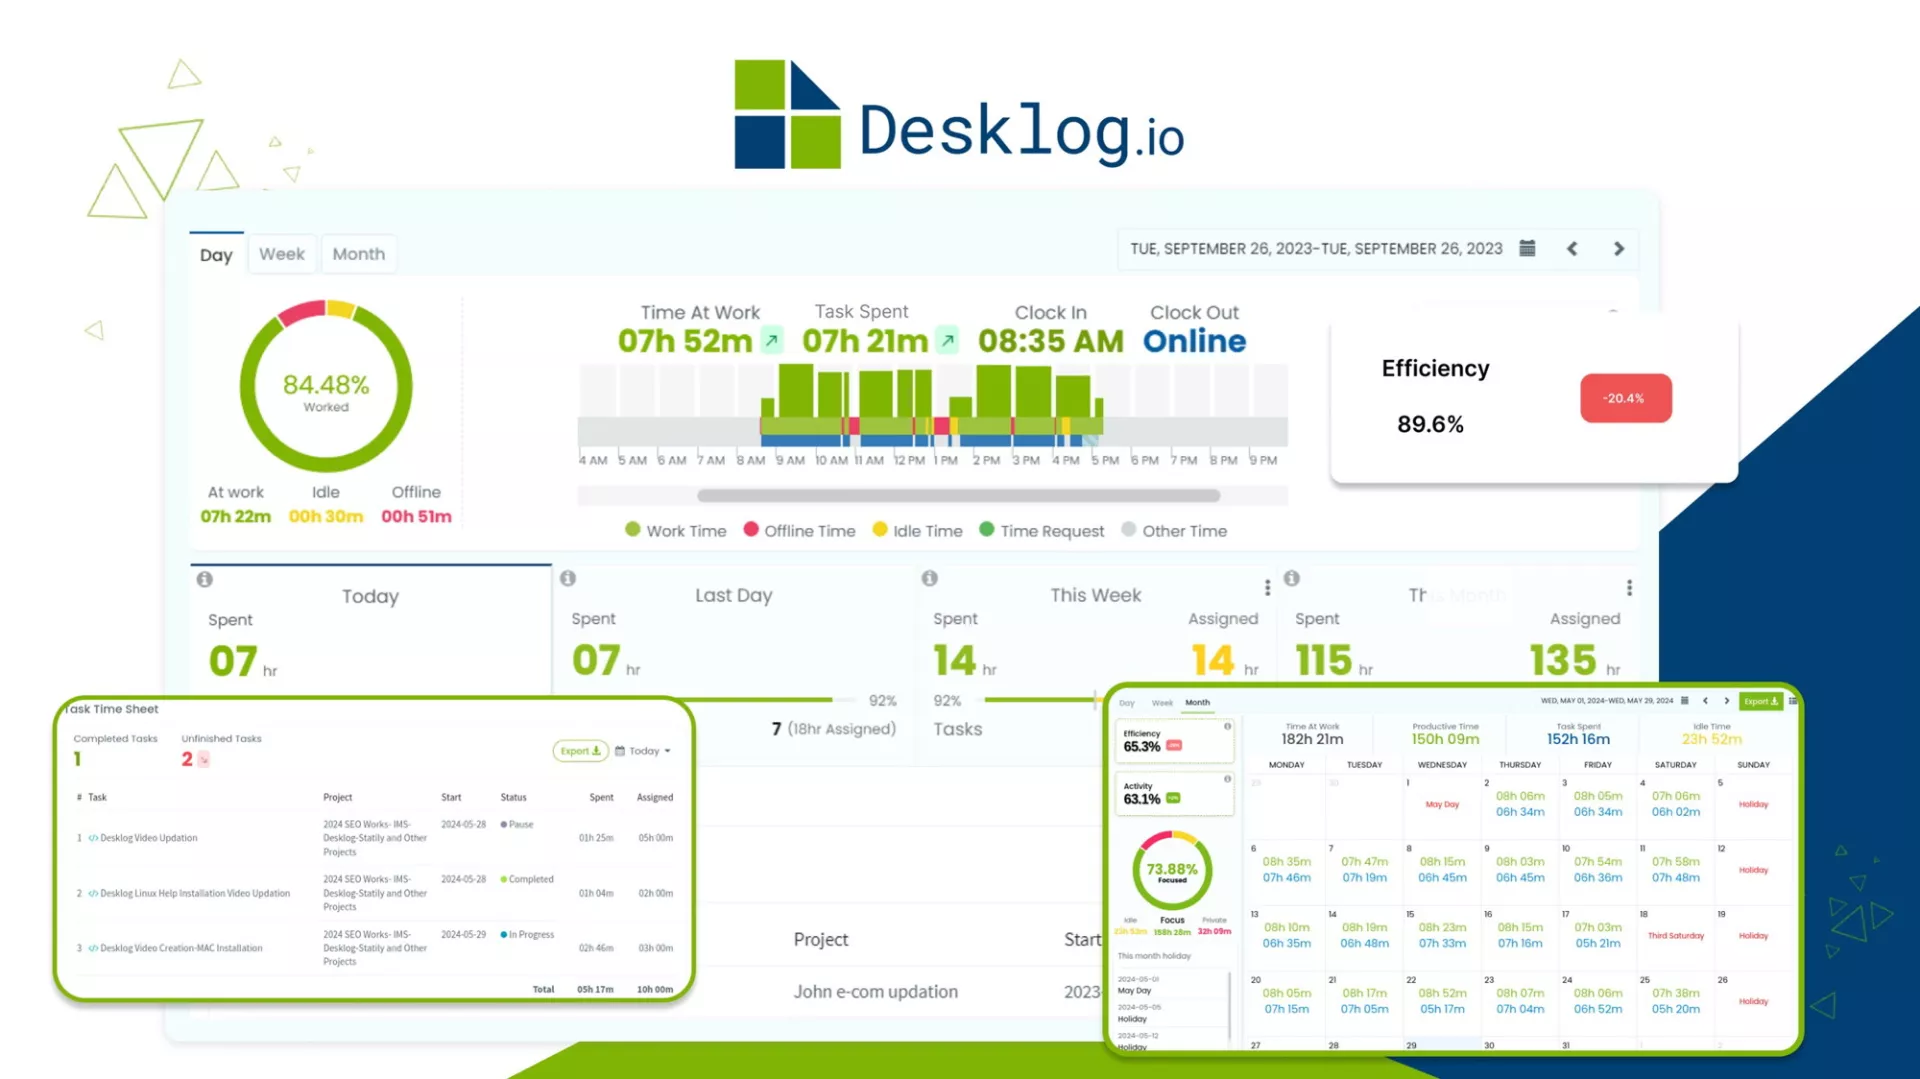The width and height of the screenshot is (1920, 1079).
Task: Switch to the large Month tab beside Week
Action: pos(358,254)
